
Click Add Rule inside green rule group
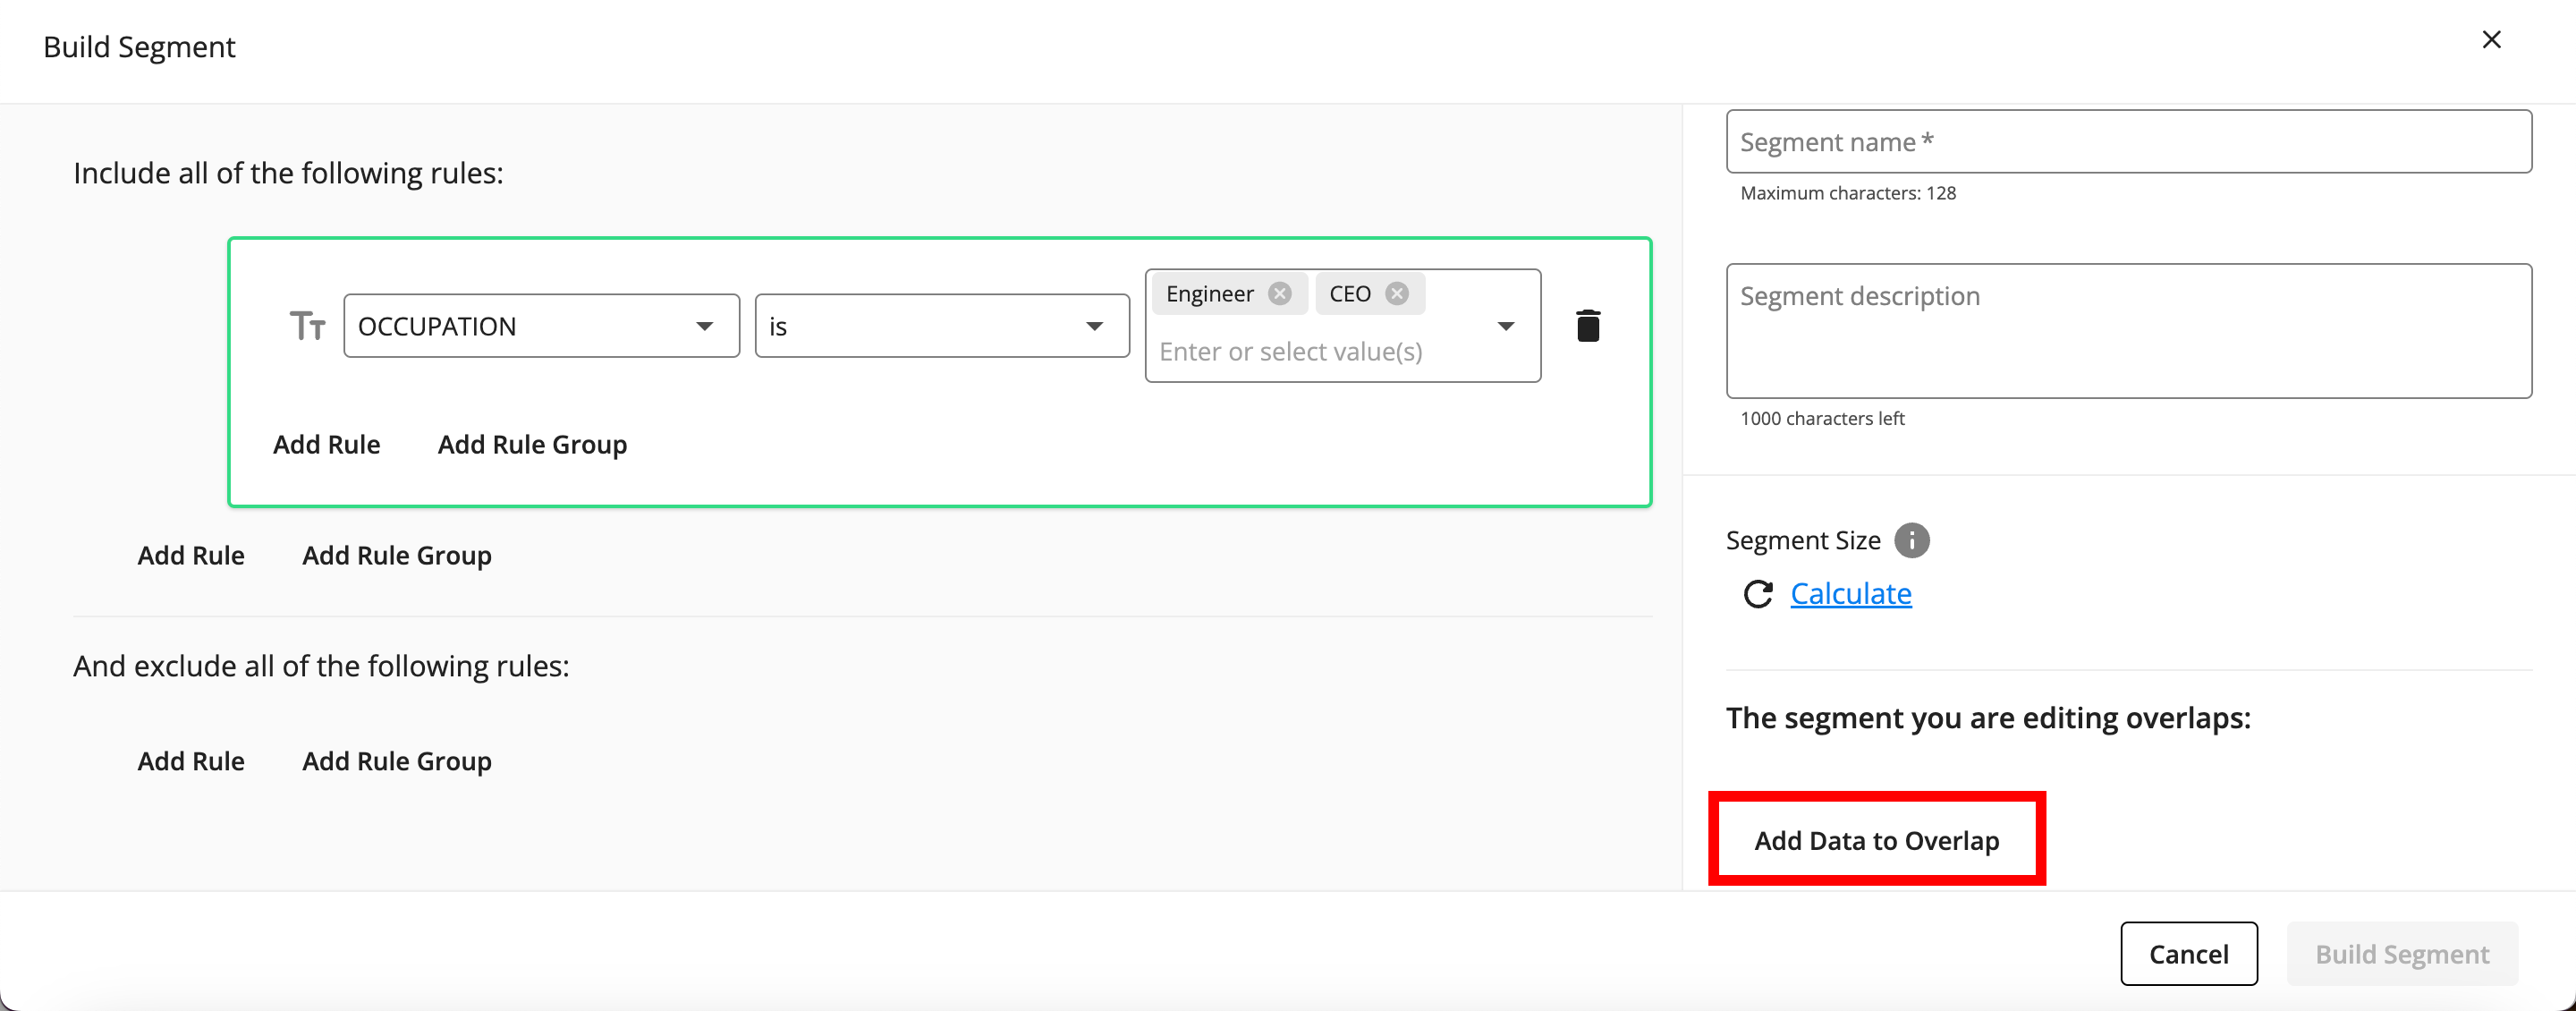326,444
